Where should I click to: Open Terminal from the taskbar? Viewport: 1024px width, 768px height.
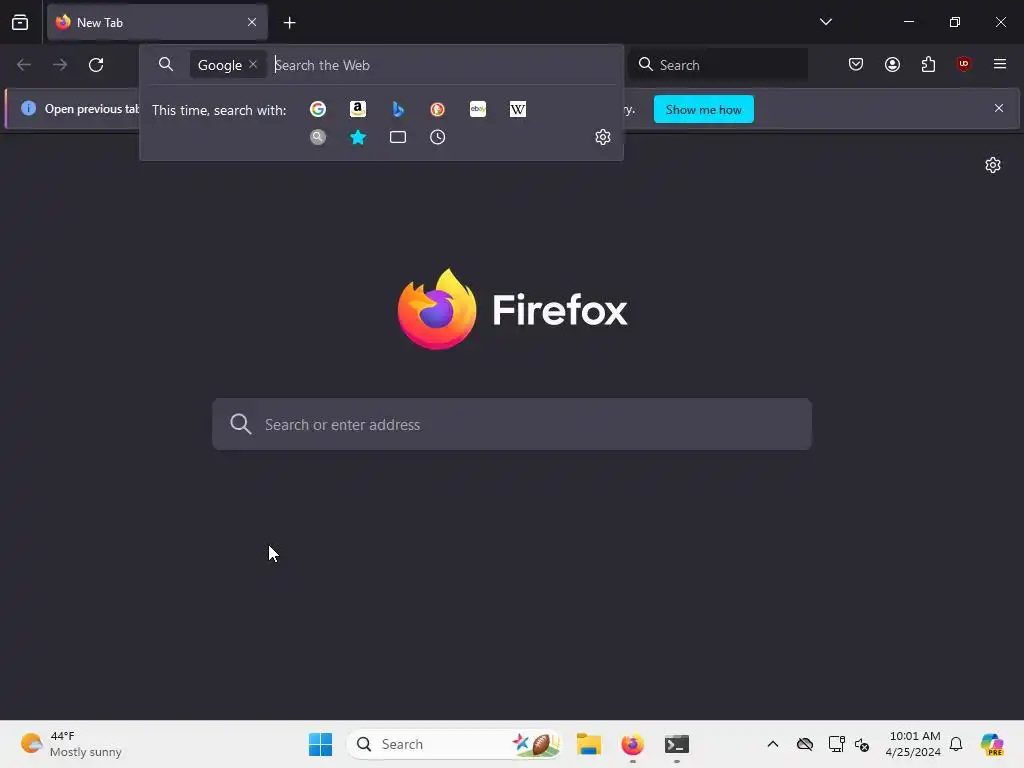677,744
